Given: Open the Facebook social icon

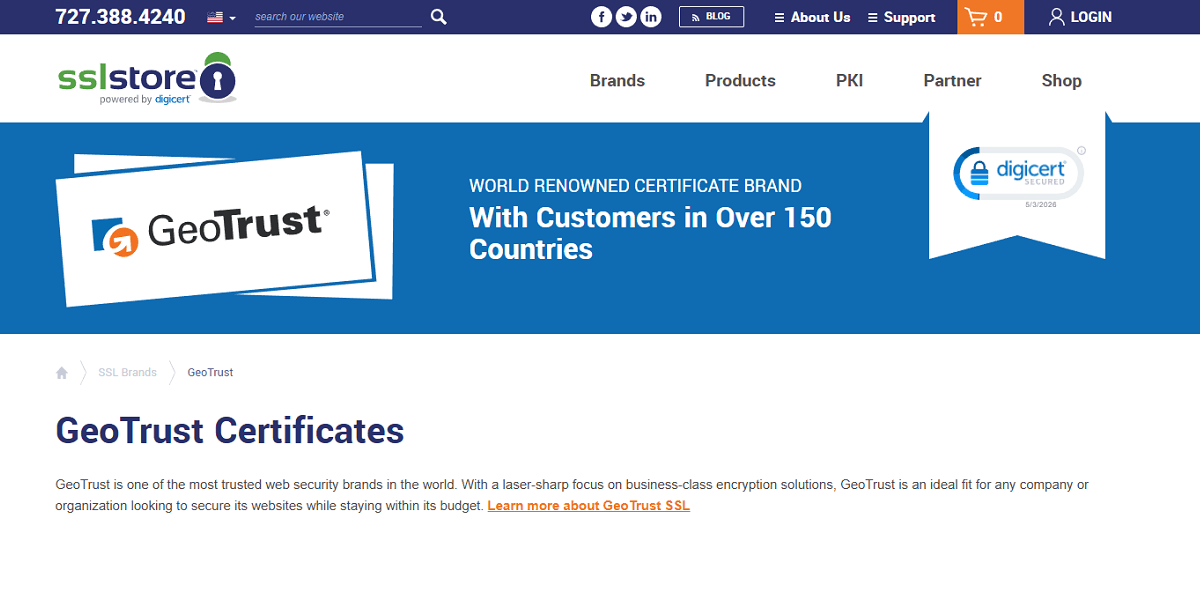Looking at the screenshot, I should click(x=601, y=17).
